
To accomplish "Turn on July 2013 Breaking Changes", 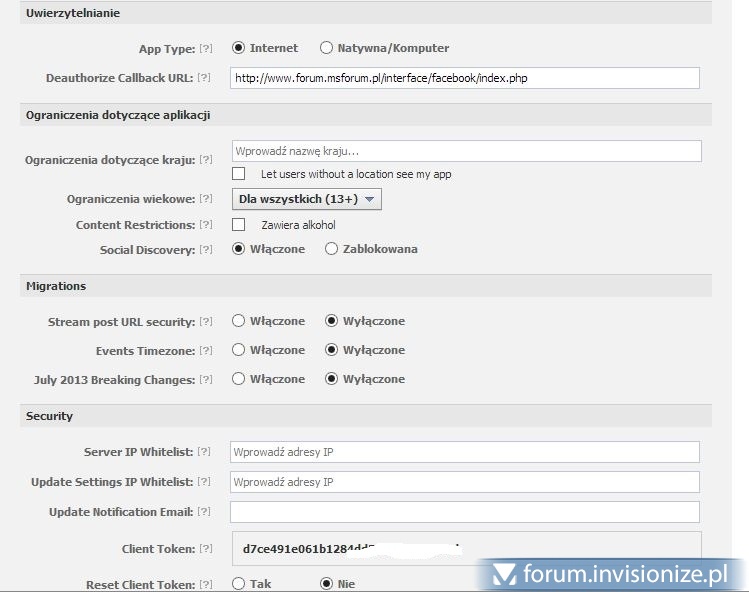I will point(238,379).
